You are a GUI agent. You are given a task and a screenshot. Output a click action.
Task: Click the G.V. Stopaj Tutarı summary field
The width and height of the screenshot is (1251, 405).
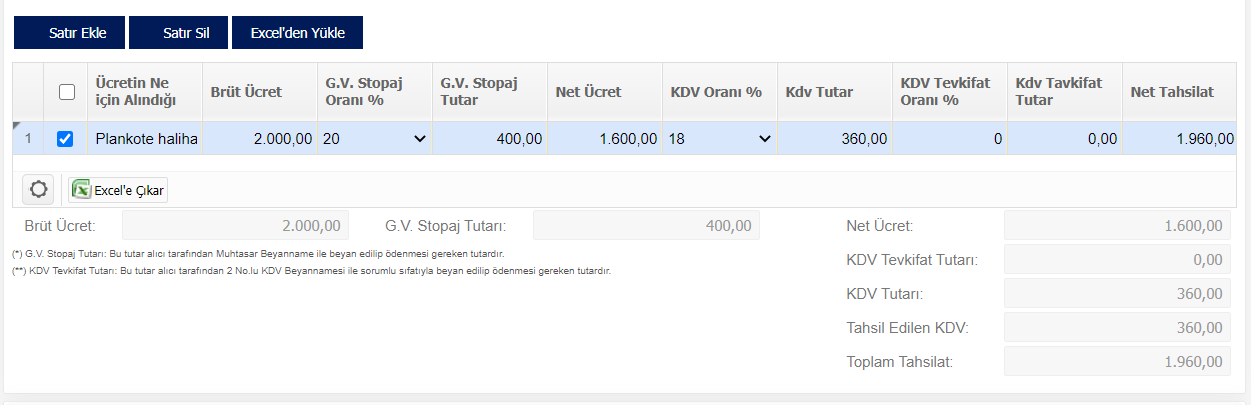pyautogui.click(x=646, y=225)
